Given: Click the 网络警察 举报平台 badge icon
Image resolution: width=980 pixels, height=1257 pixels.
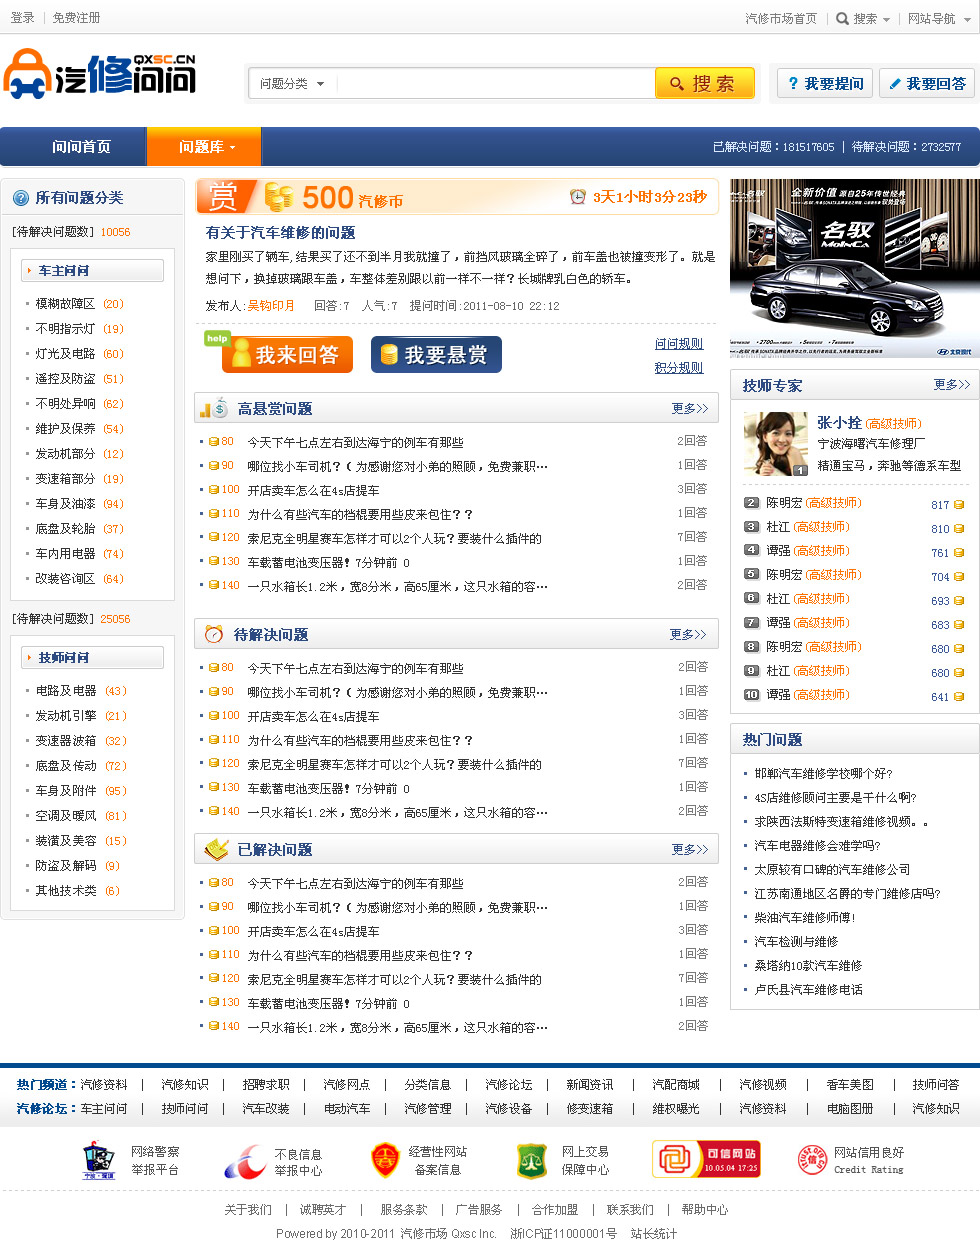Looking at the screenshot, I should point(98,1160).
